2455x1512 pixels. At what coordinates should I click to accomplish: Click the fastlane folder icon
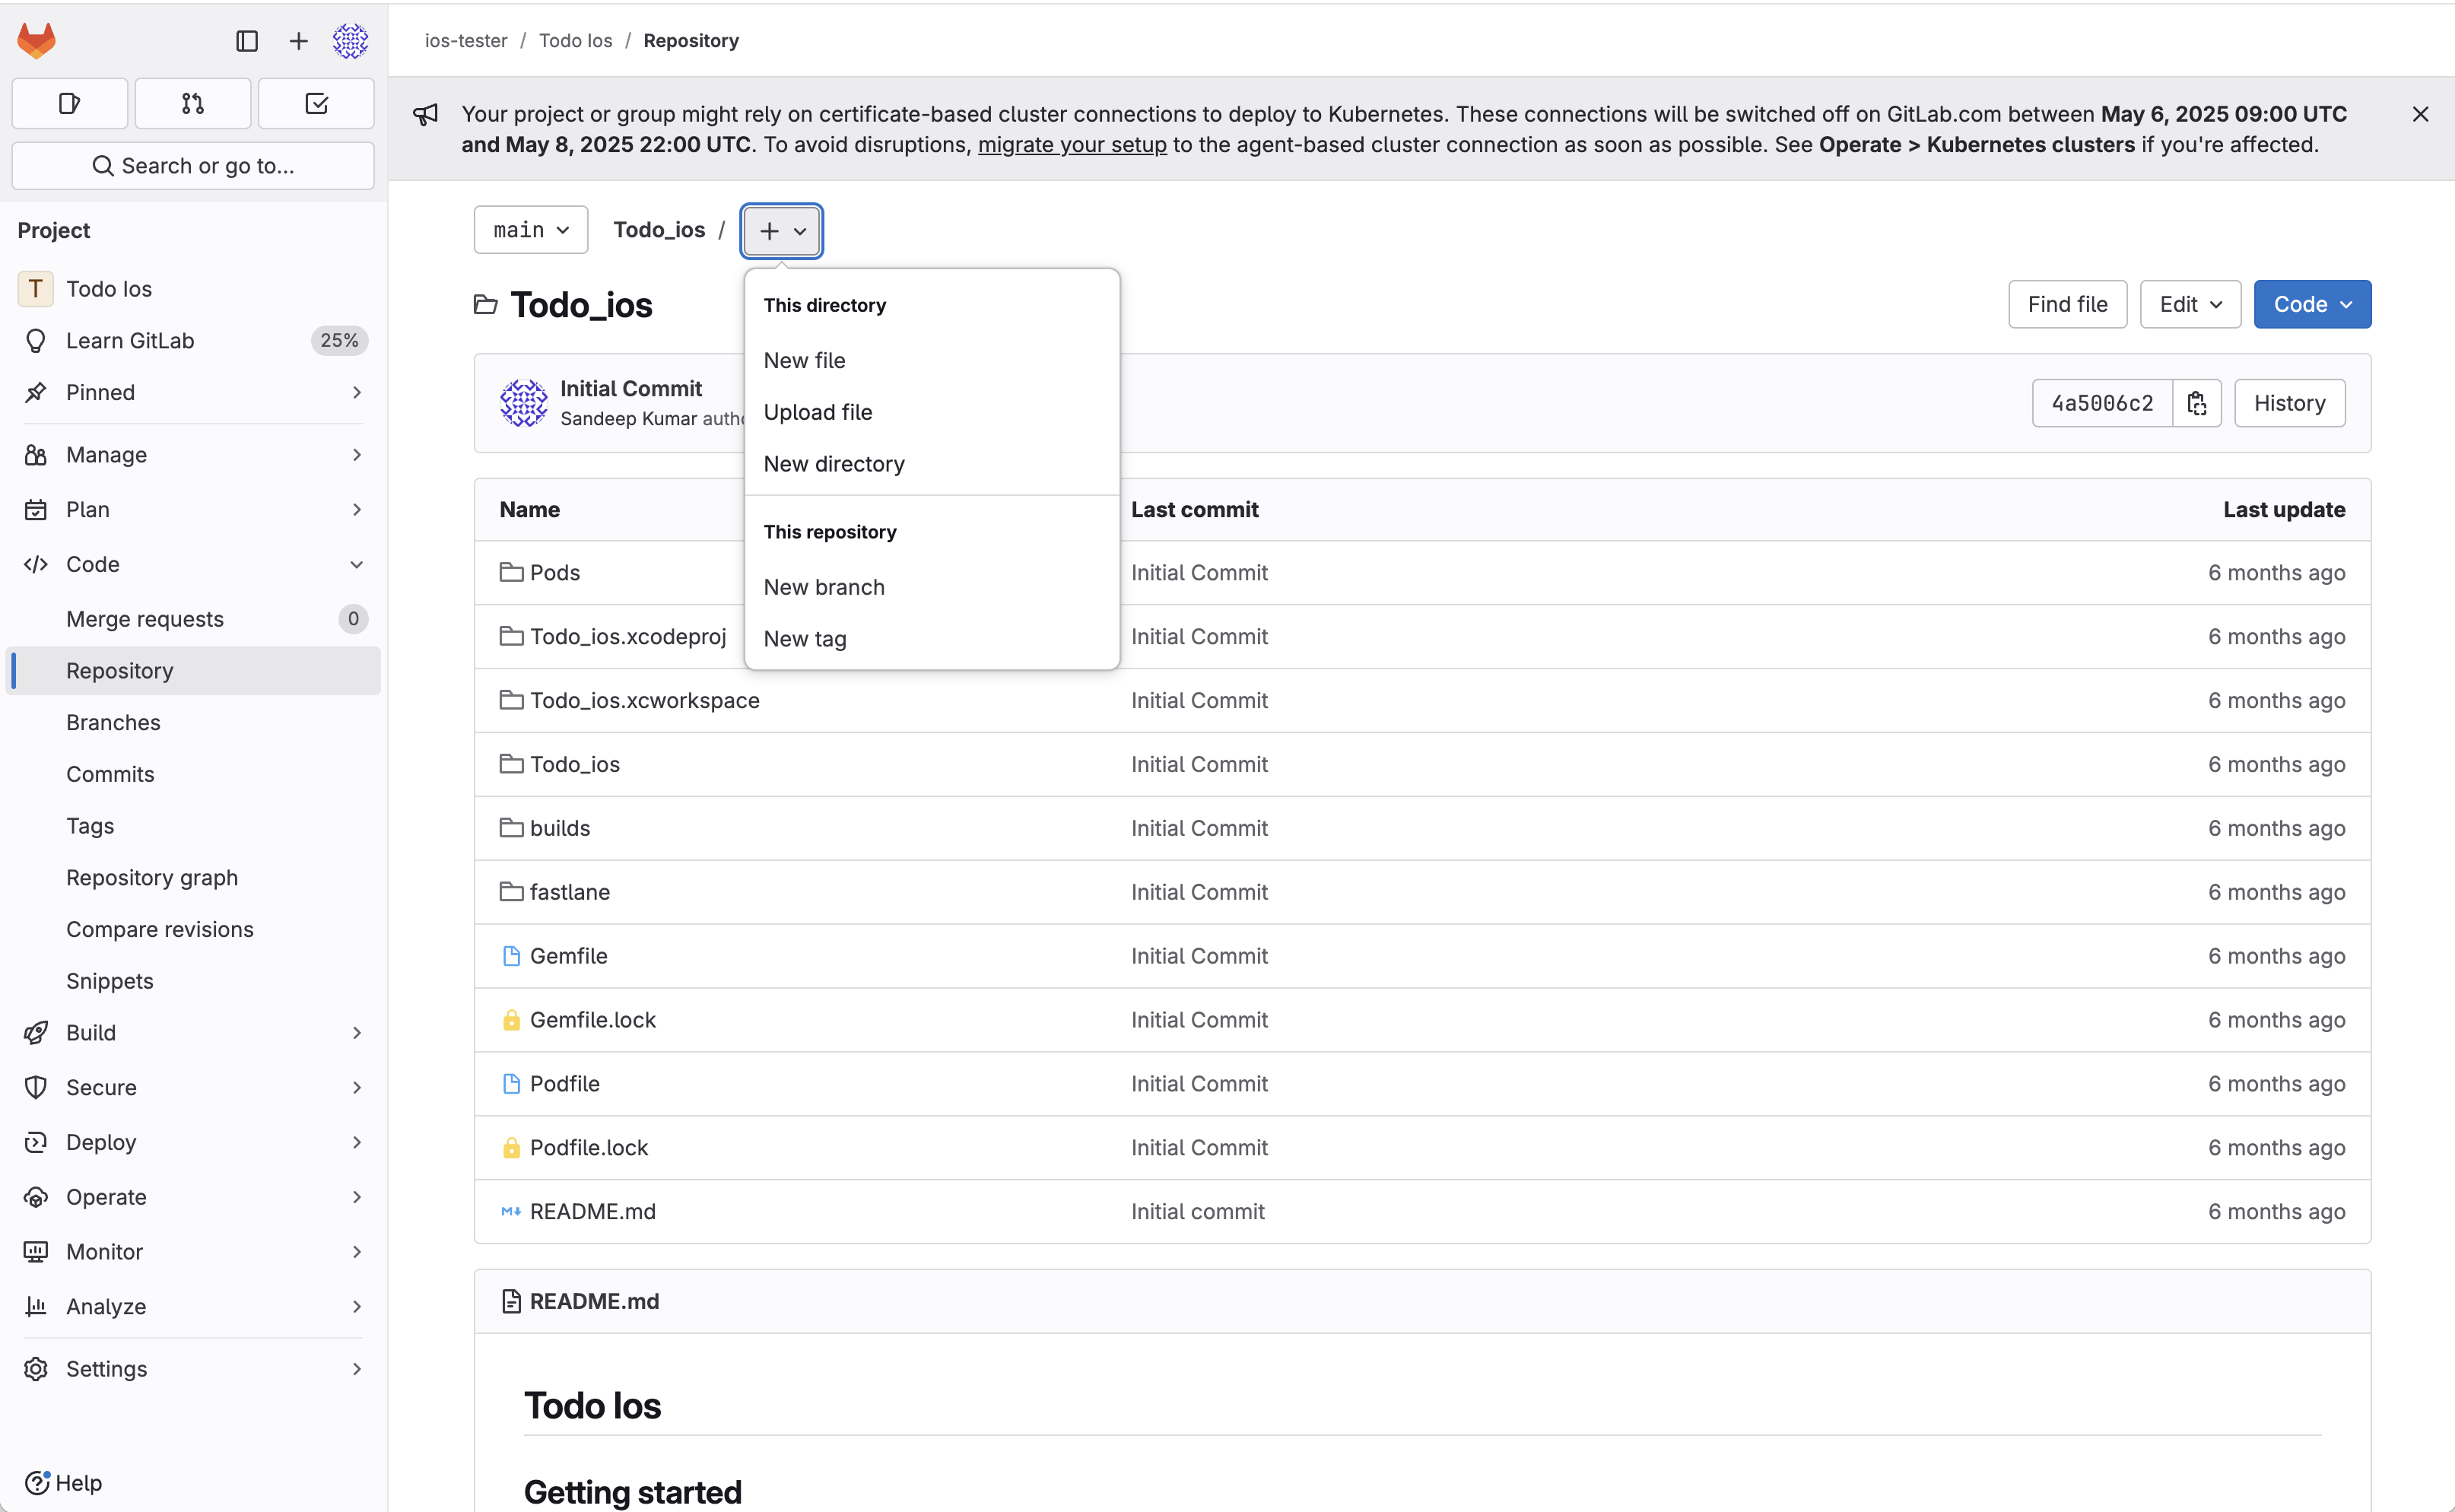click(x=511, y=892)
